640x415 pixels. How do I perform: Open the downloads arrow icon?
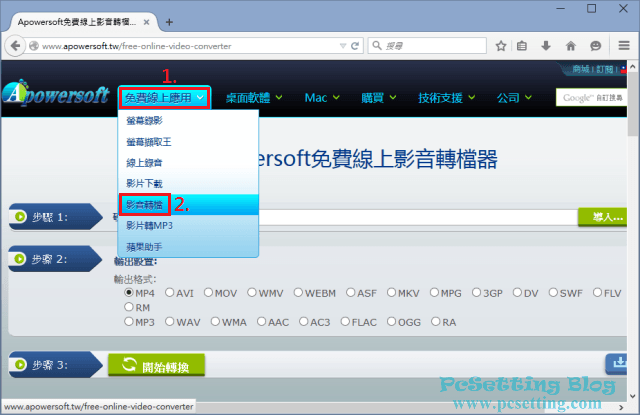[x=546, y=46]
